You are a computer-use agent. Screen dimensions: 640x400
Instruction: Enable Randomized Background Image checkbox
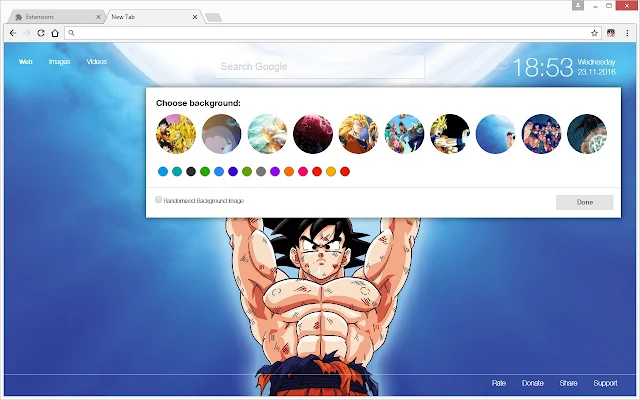click(x=158, y=200)
